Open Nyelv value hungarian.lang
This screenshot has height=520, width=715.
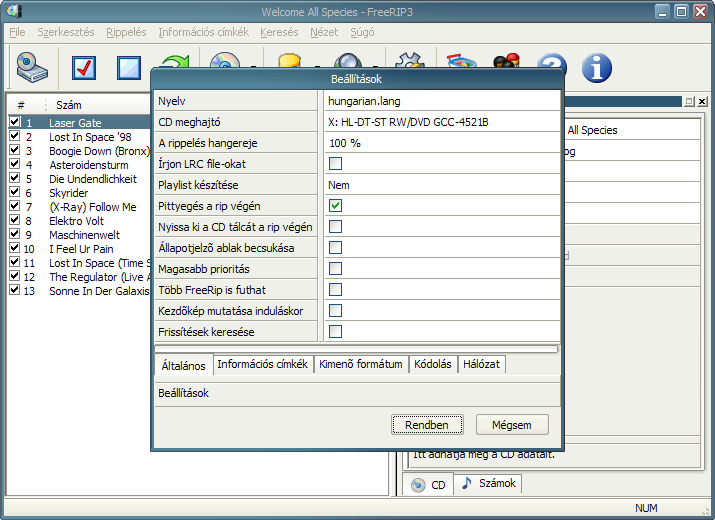(x=442, y=101)
